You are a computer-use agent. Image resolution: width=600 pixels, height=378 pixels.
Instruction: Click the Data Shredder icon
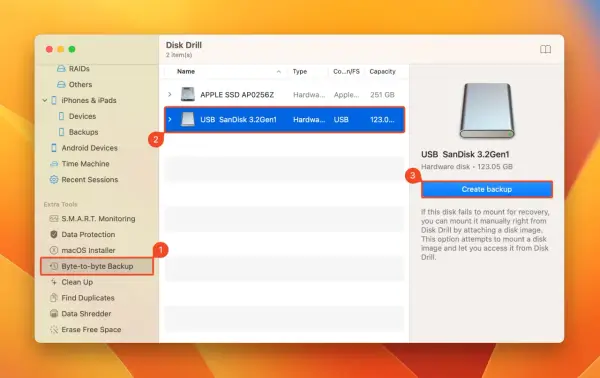point(54,313)
